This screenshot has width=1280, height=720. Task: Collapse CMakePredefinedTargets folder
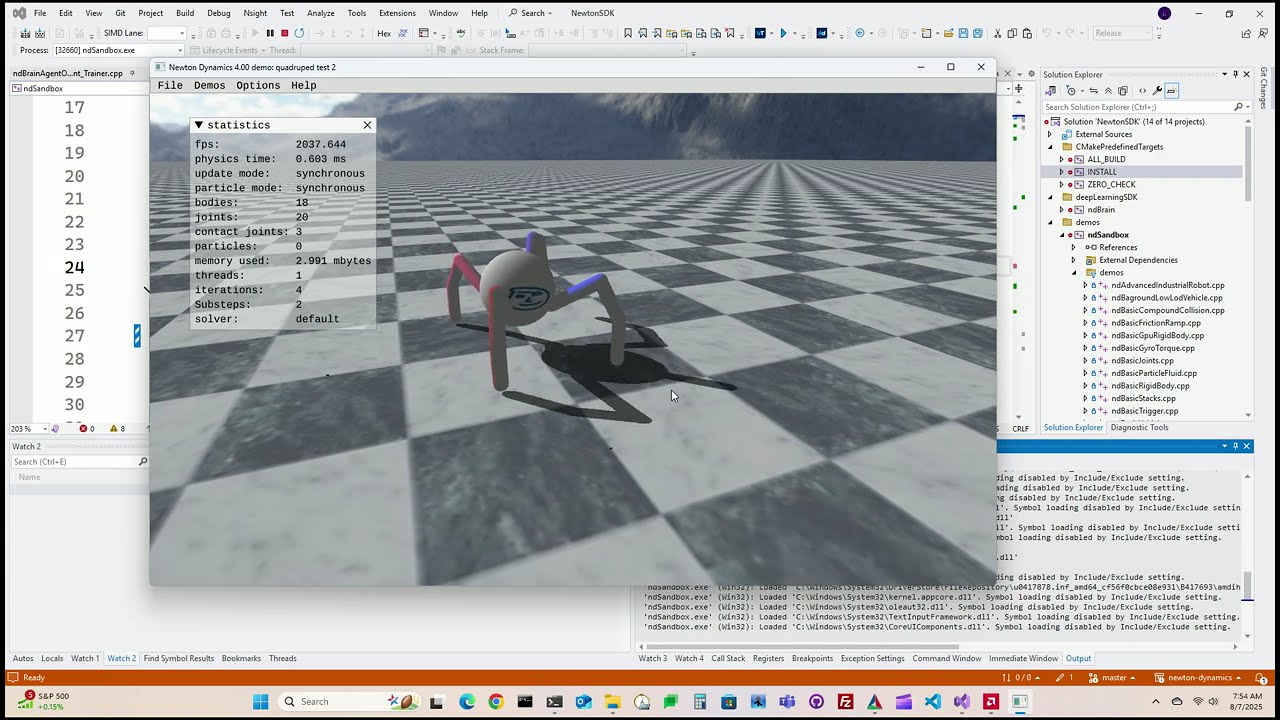[x=1050, y=147]
